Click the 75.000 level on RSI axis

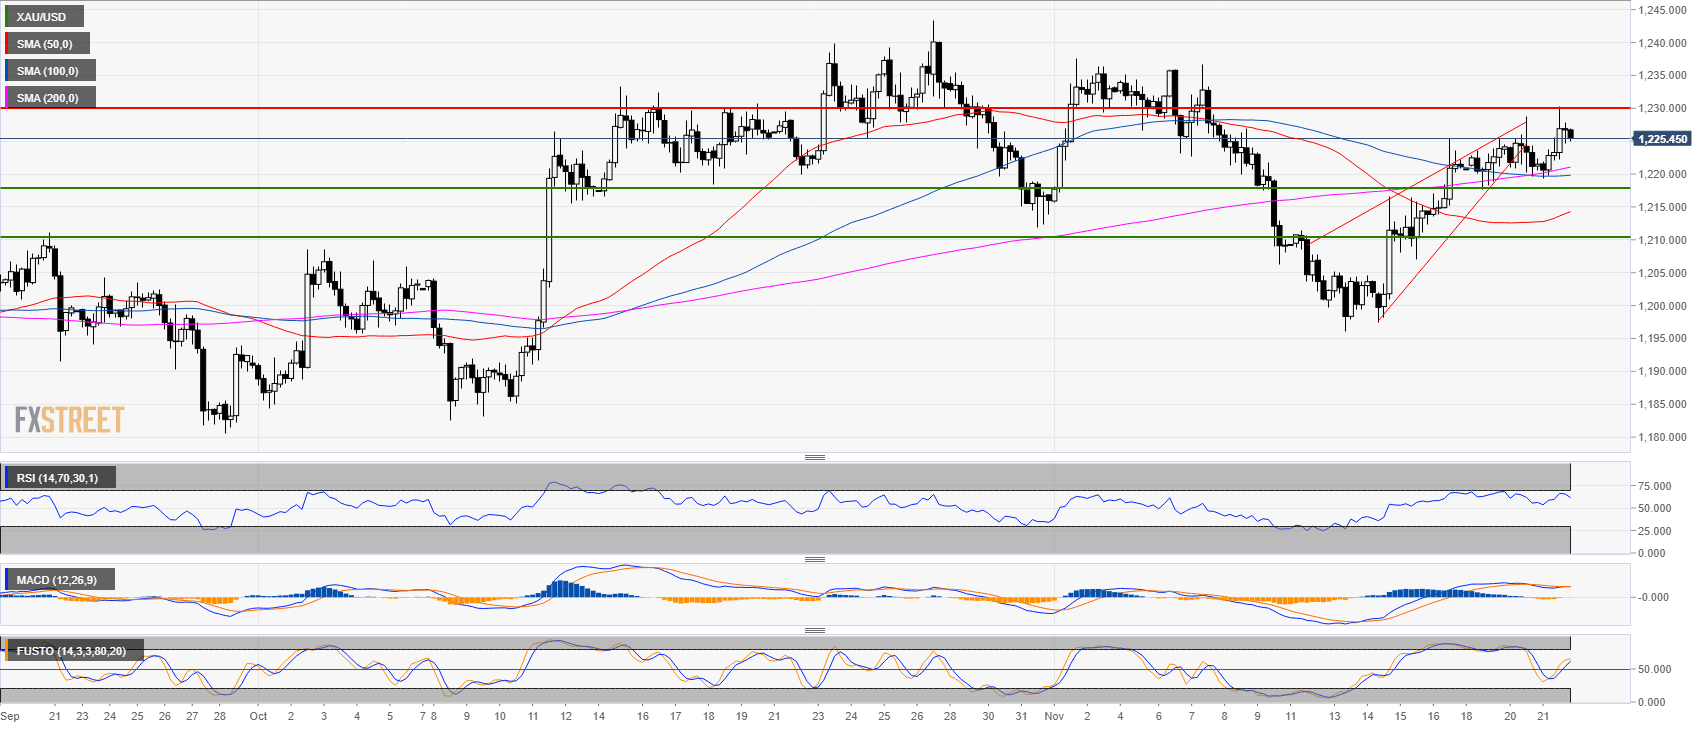click(x=1655, y=486)
